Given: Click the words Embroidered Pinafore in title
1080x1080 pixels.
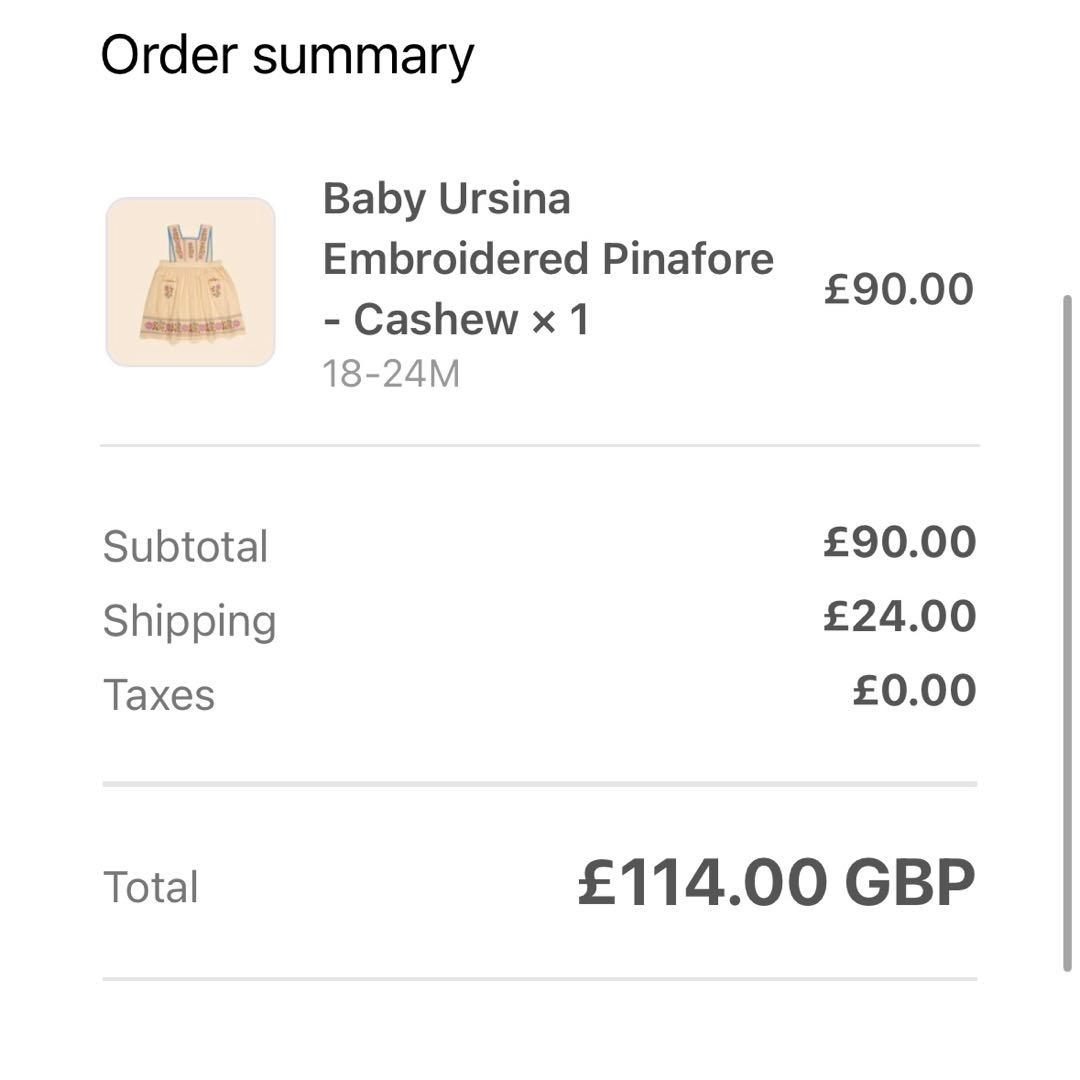Looking at the screenshot, I should (548, 259).
